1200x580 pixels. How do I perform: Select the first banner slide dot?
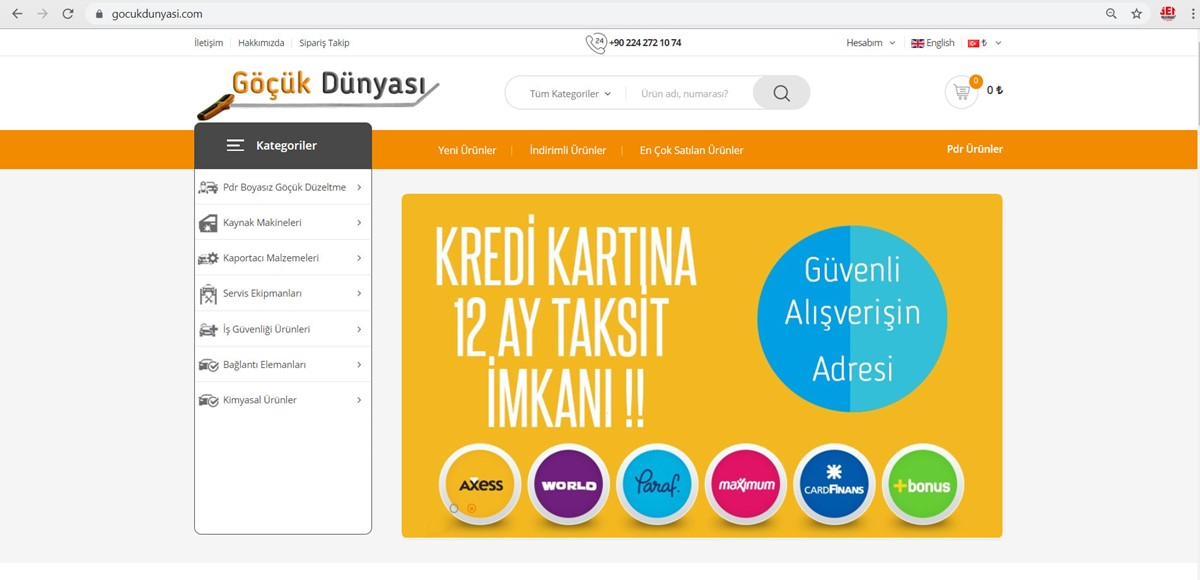click(454, 508)
